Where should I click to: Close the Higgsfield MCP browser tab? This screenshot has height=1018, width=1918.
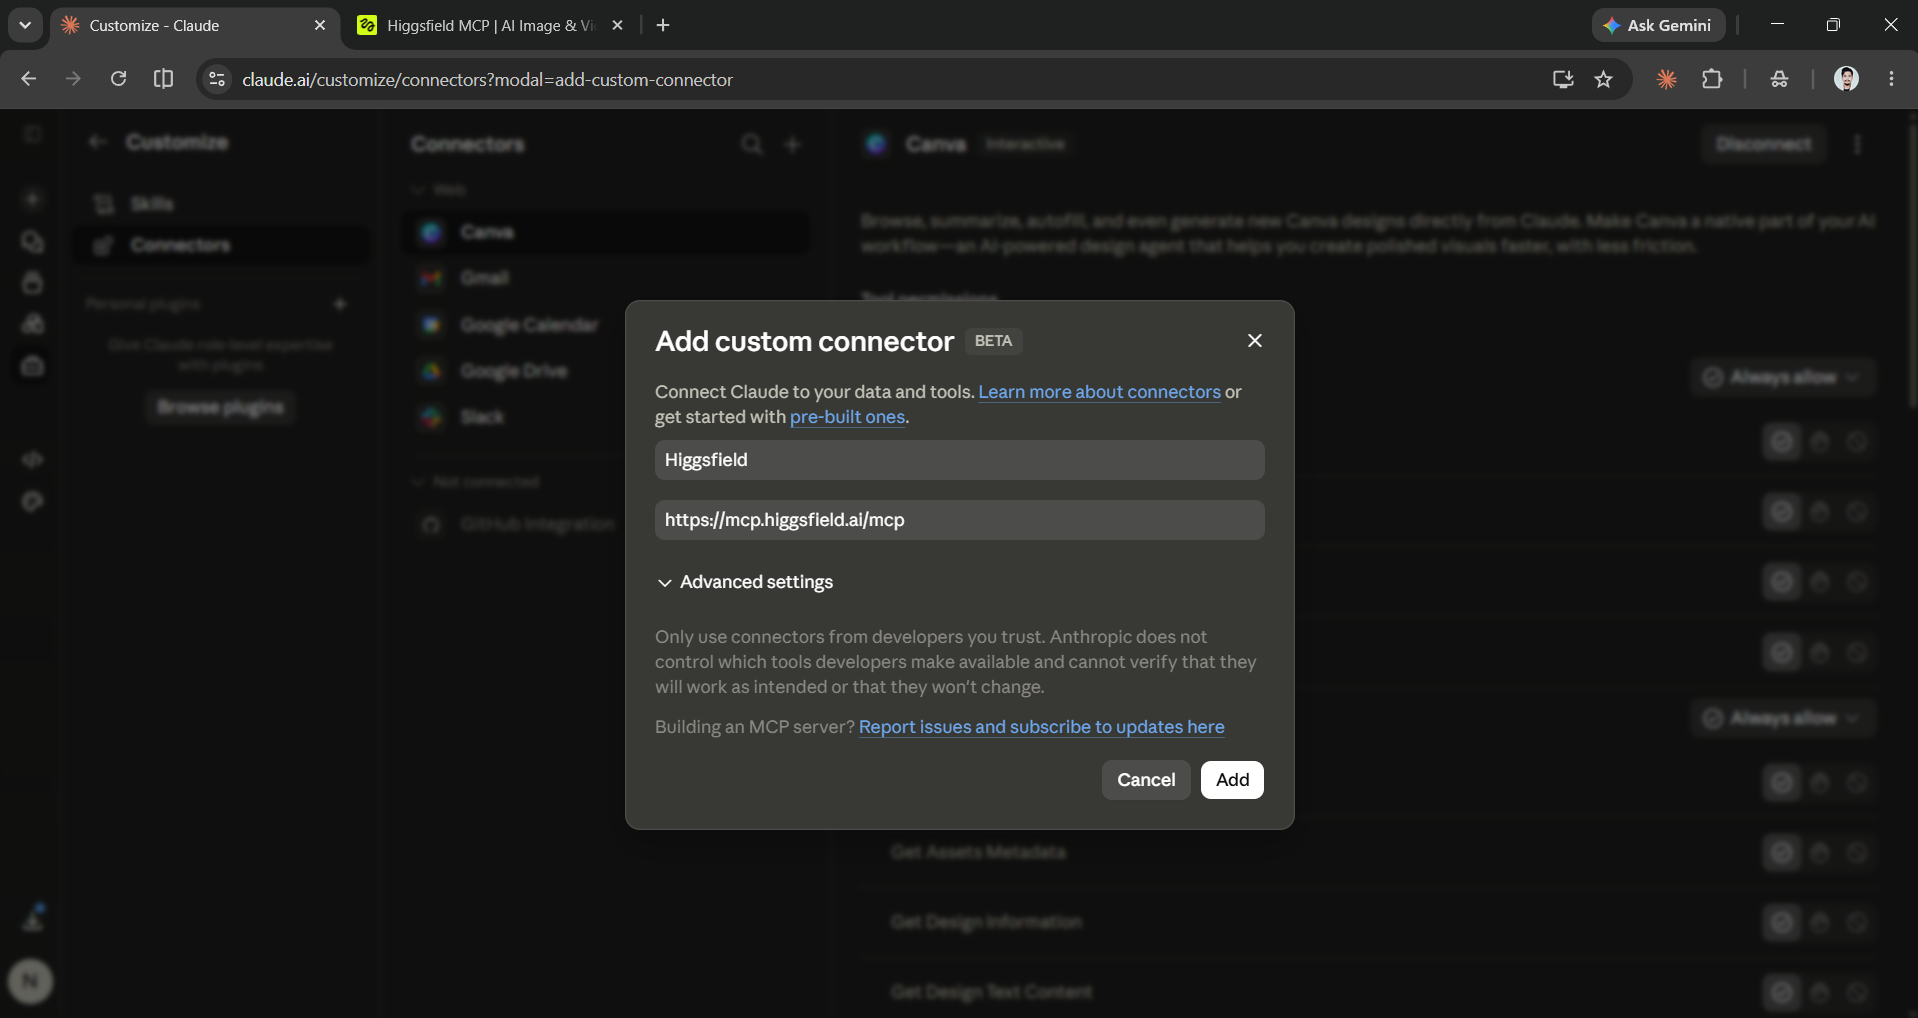[617, 26]
